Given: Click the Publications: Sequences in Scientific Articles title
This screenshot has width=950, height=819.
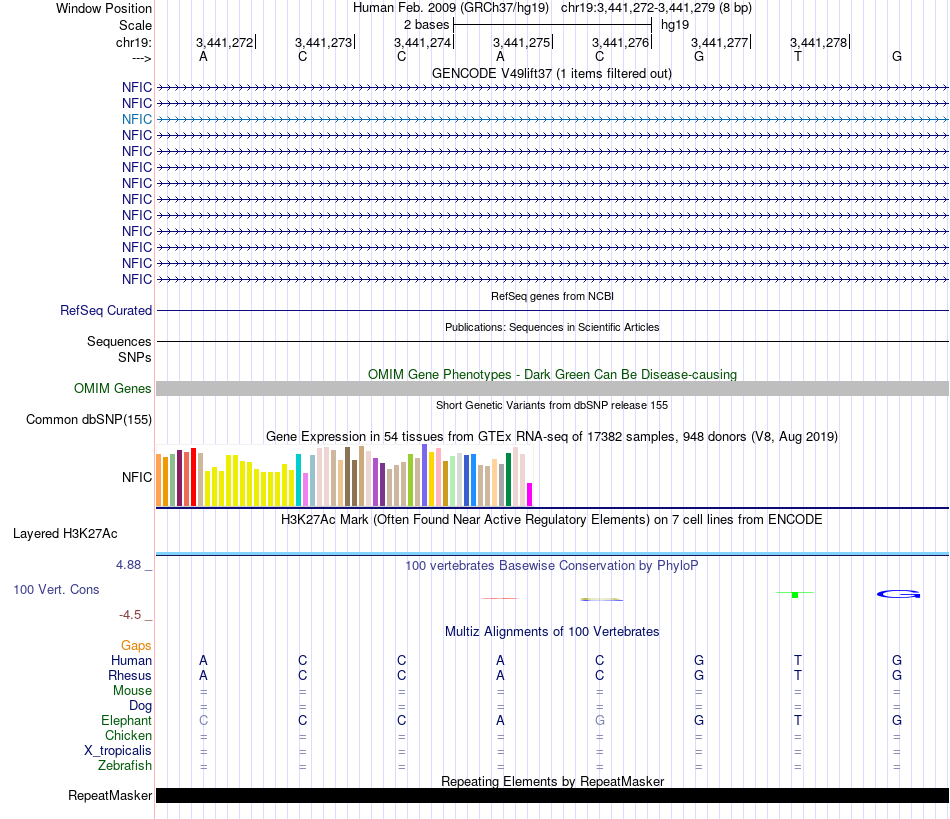Looking at the screenshot, I should coord(552,327).
